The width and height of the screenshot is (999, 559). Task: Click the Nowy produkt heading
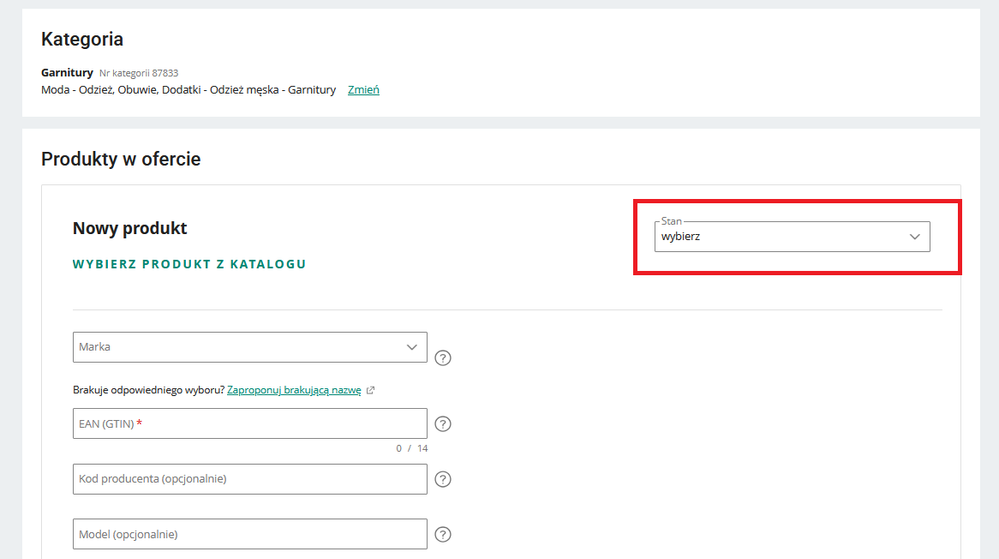coord(130,228)
